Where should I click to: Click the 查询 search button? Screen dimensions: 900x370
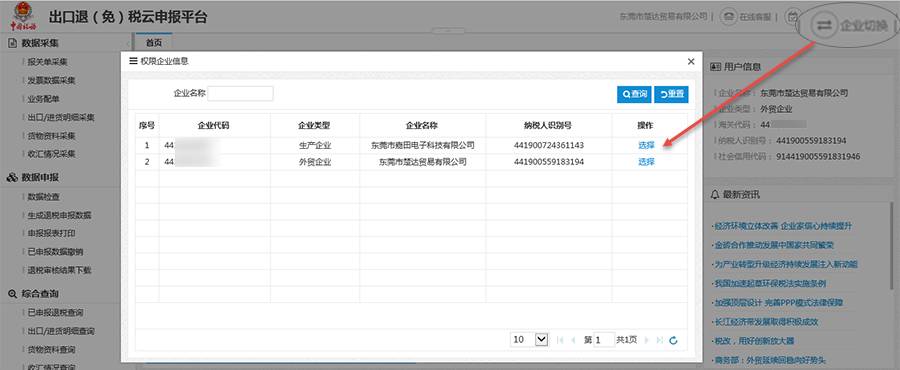point(634,94)
